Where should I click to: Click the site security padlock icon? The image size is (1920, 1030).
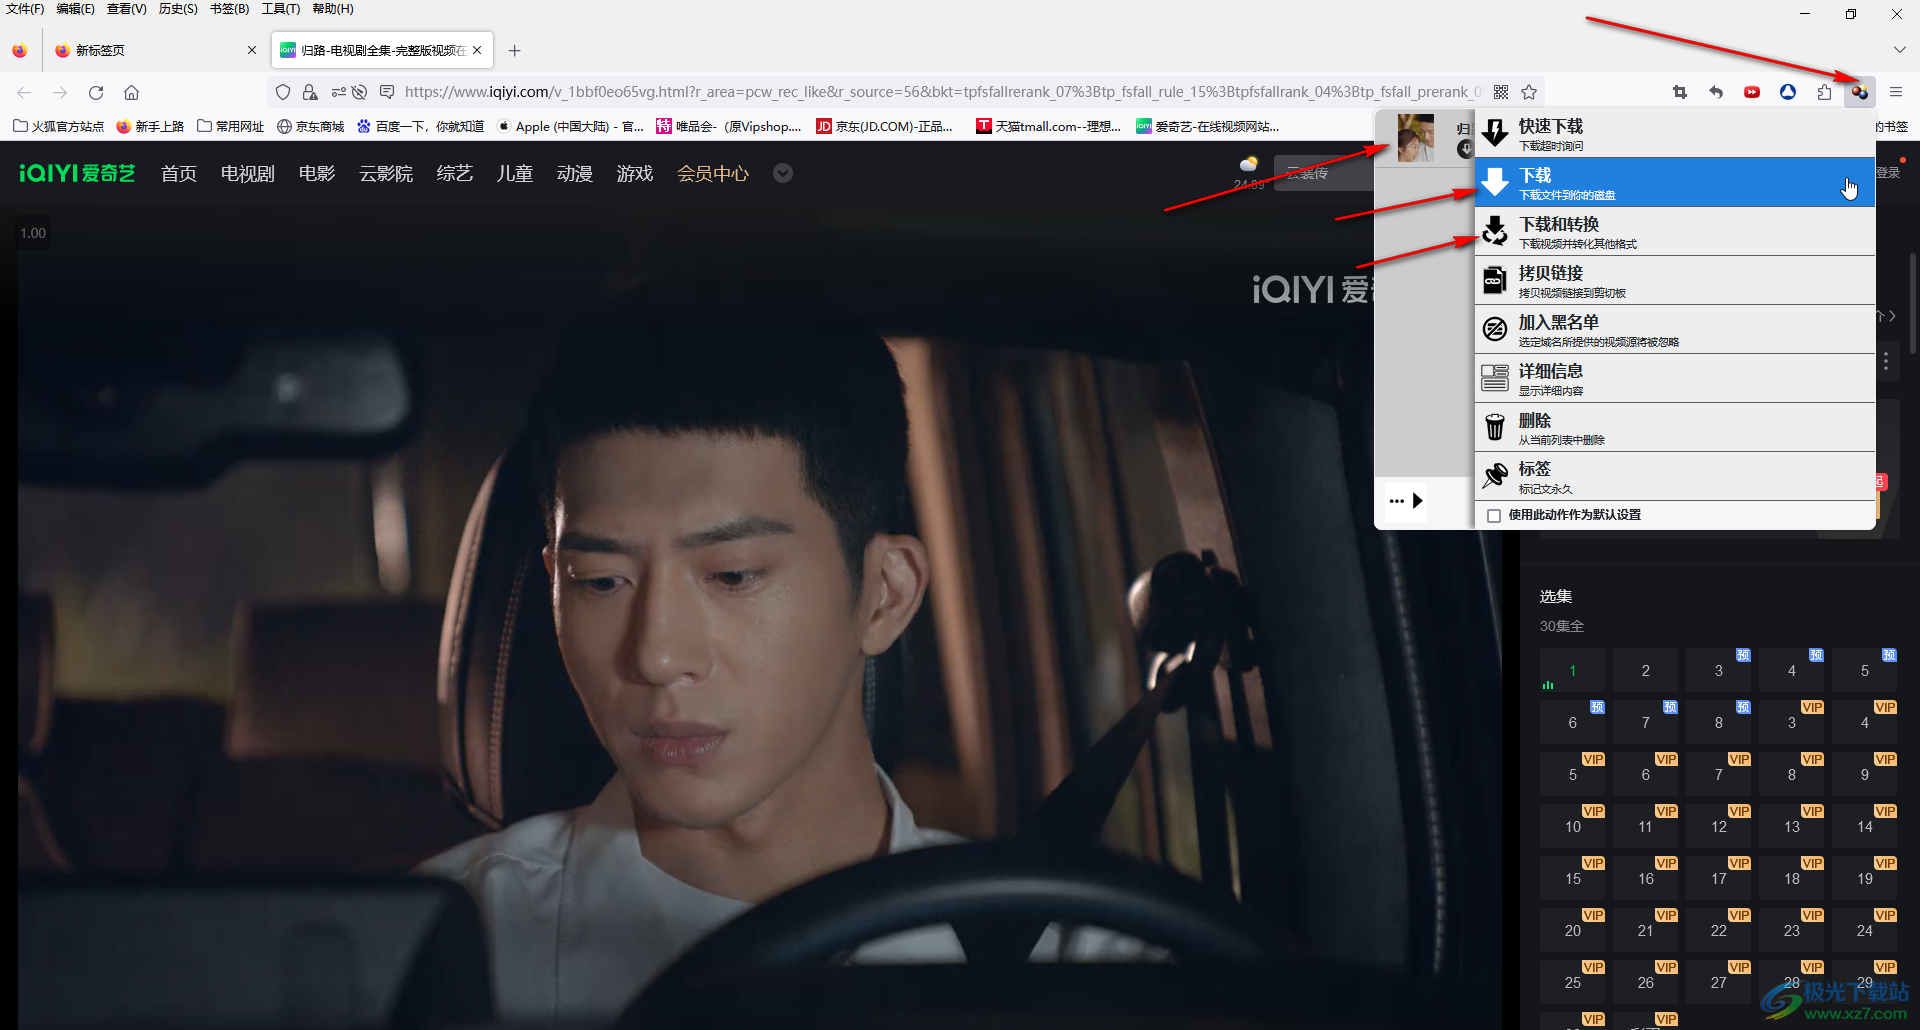point(310,92)
